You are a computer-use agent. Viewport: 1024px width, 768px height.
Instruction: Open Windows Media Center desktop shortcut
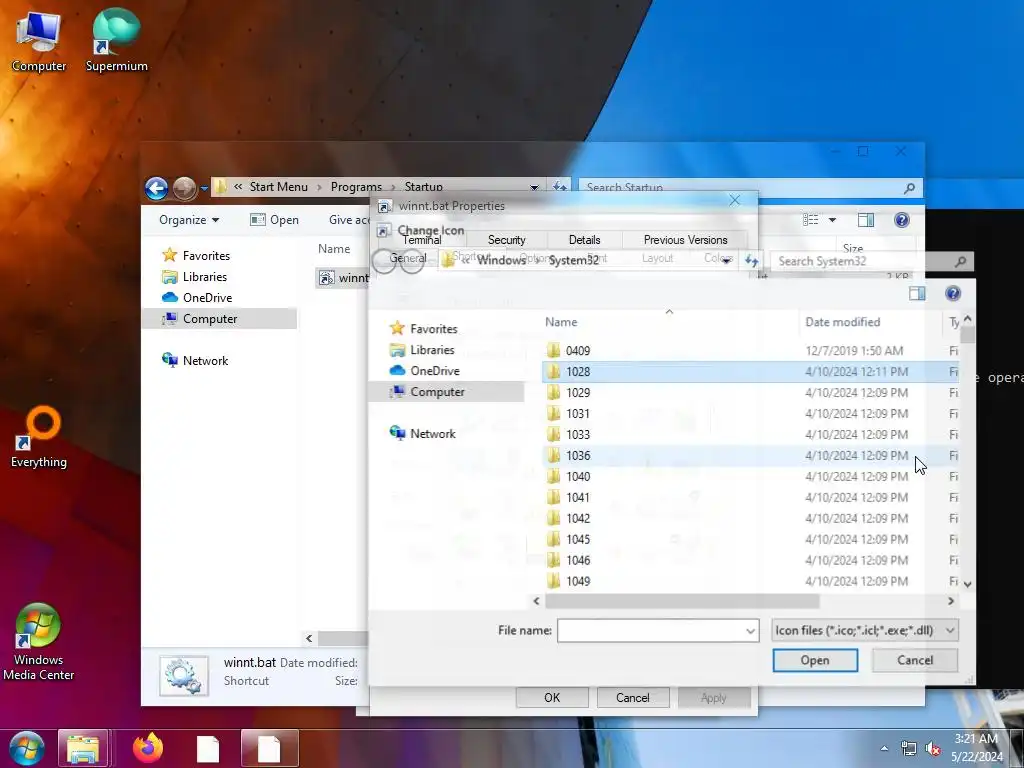click(x=39, y=642)
